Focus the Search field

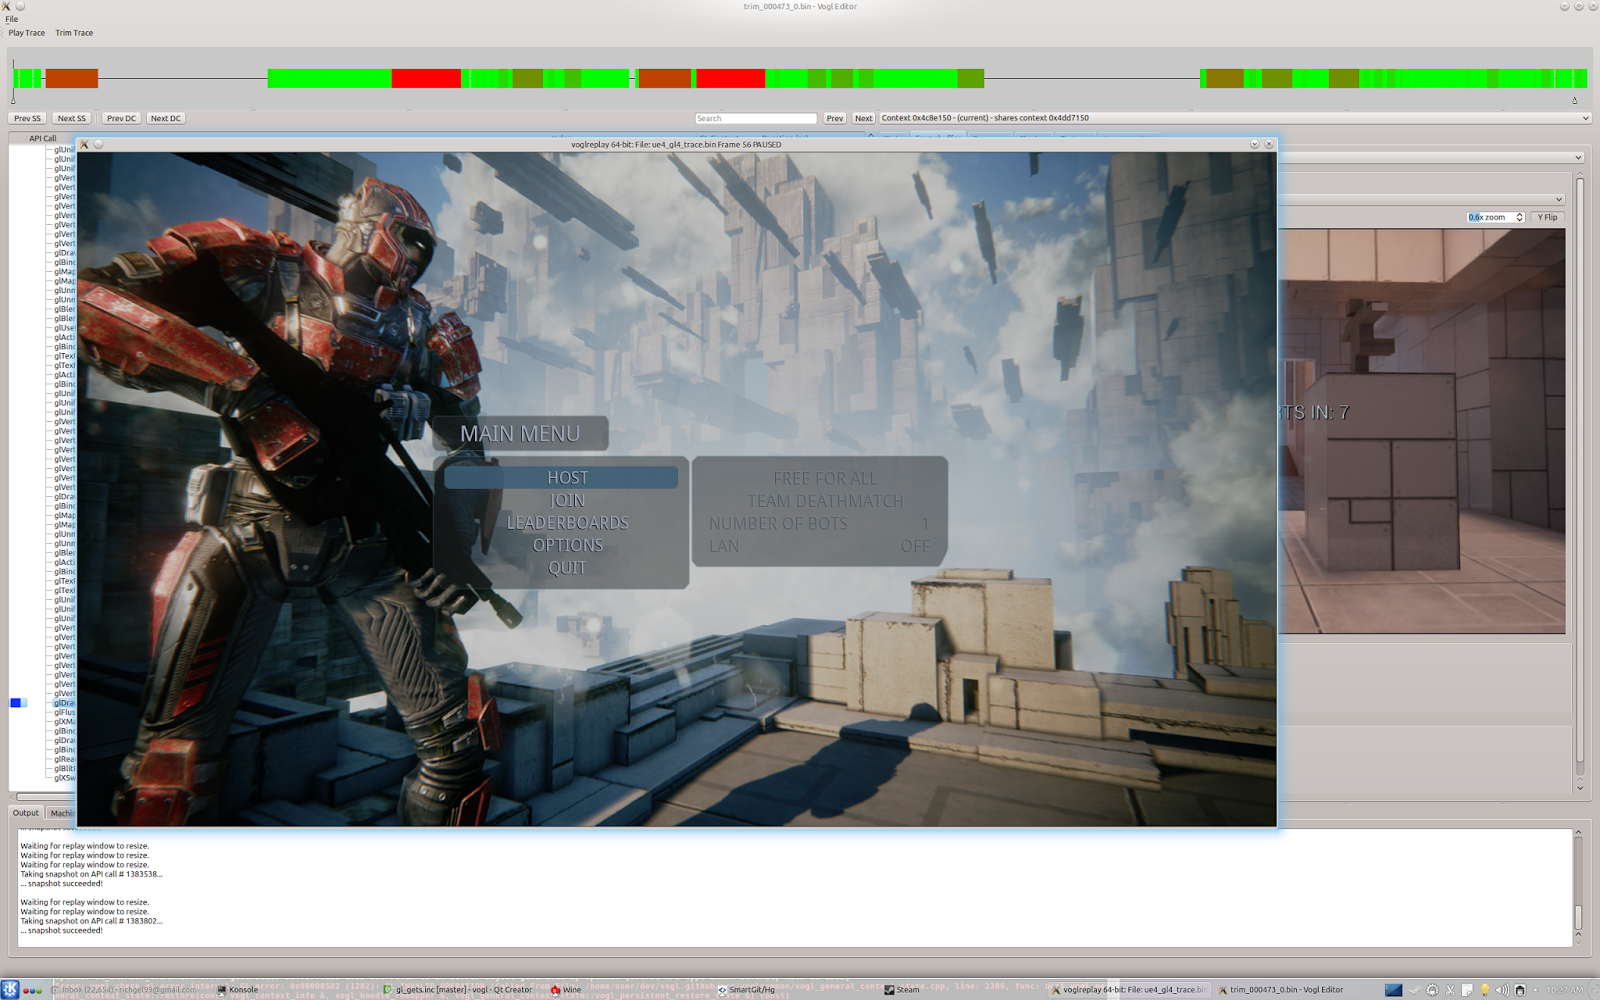[x=756, y=118]
